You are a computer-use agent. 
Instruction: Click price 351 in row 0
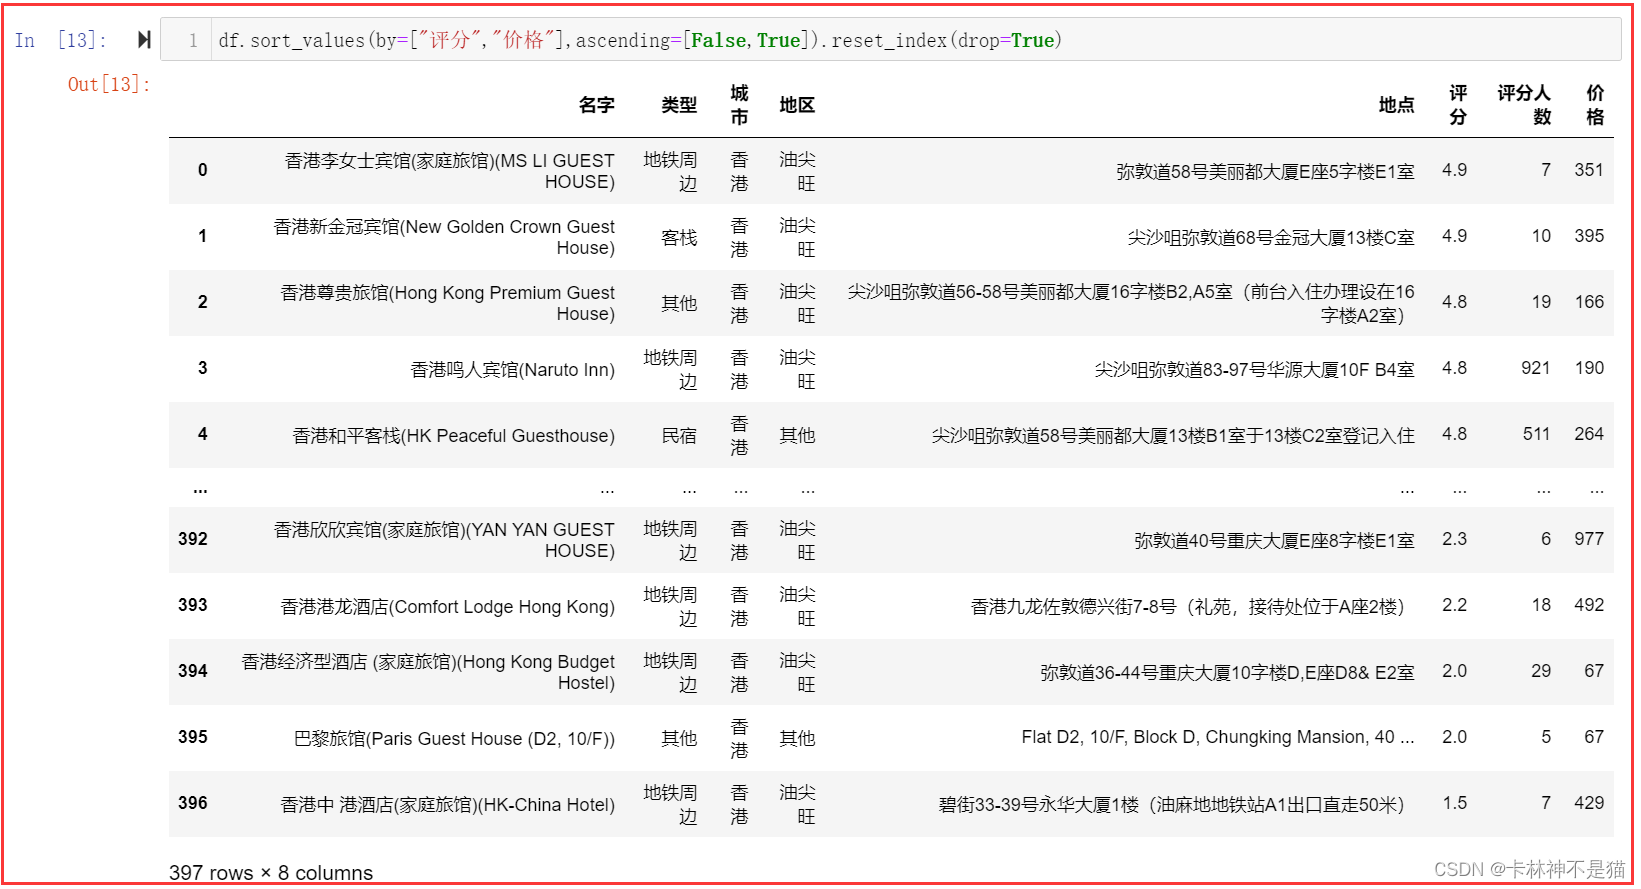(x=1589, y=170)
